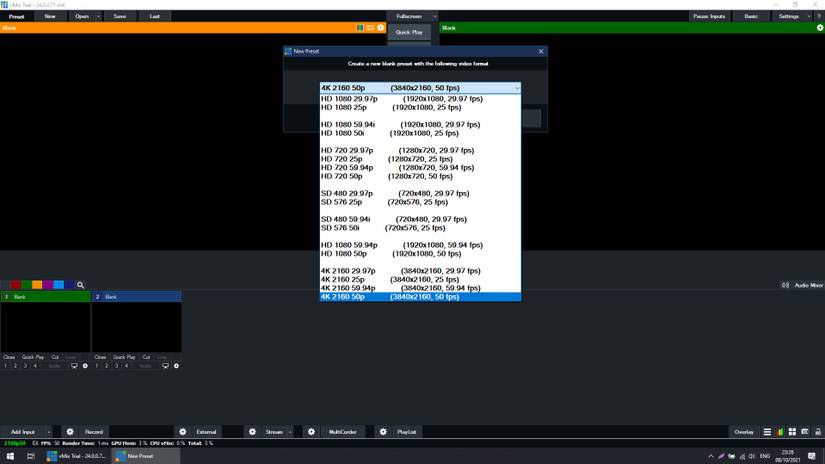This screenshot has width=825, height=464.
Task: Click monitor icon on input 2
Action: (x=165, y=366)
